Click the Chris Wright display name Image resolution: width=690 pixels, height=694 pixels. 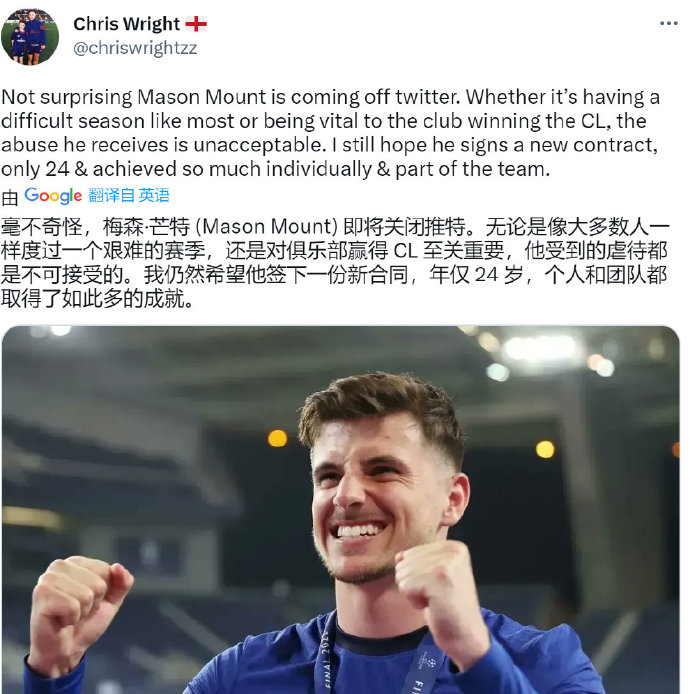pos(127,24)
